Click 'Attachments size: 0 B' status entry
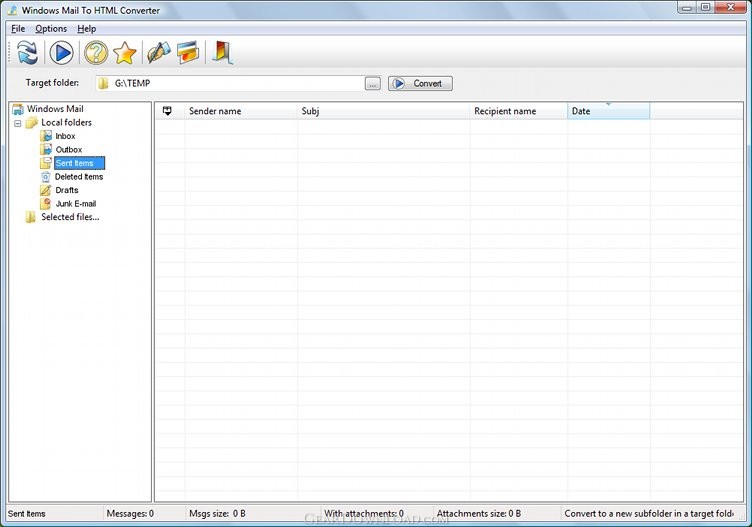Image resolution: width=752 pixels, height=527 pixels. click(479, 514)
